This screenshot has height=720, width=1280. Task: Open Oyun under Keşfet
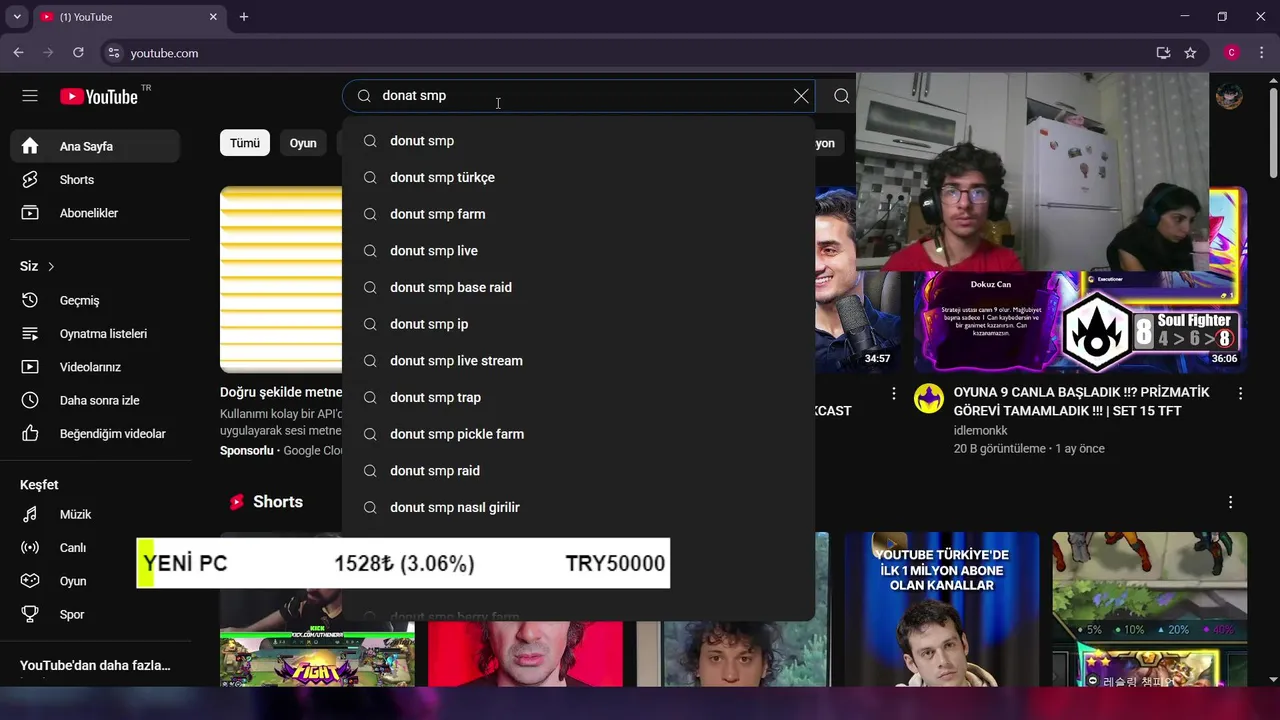tap(95, 581)
